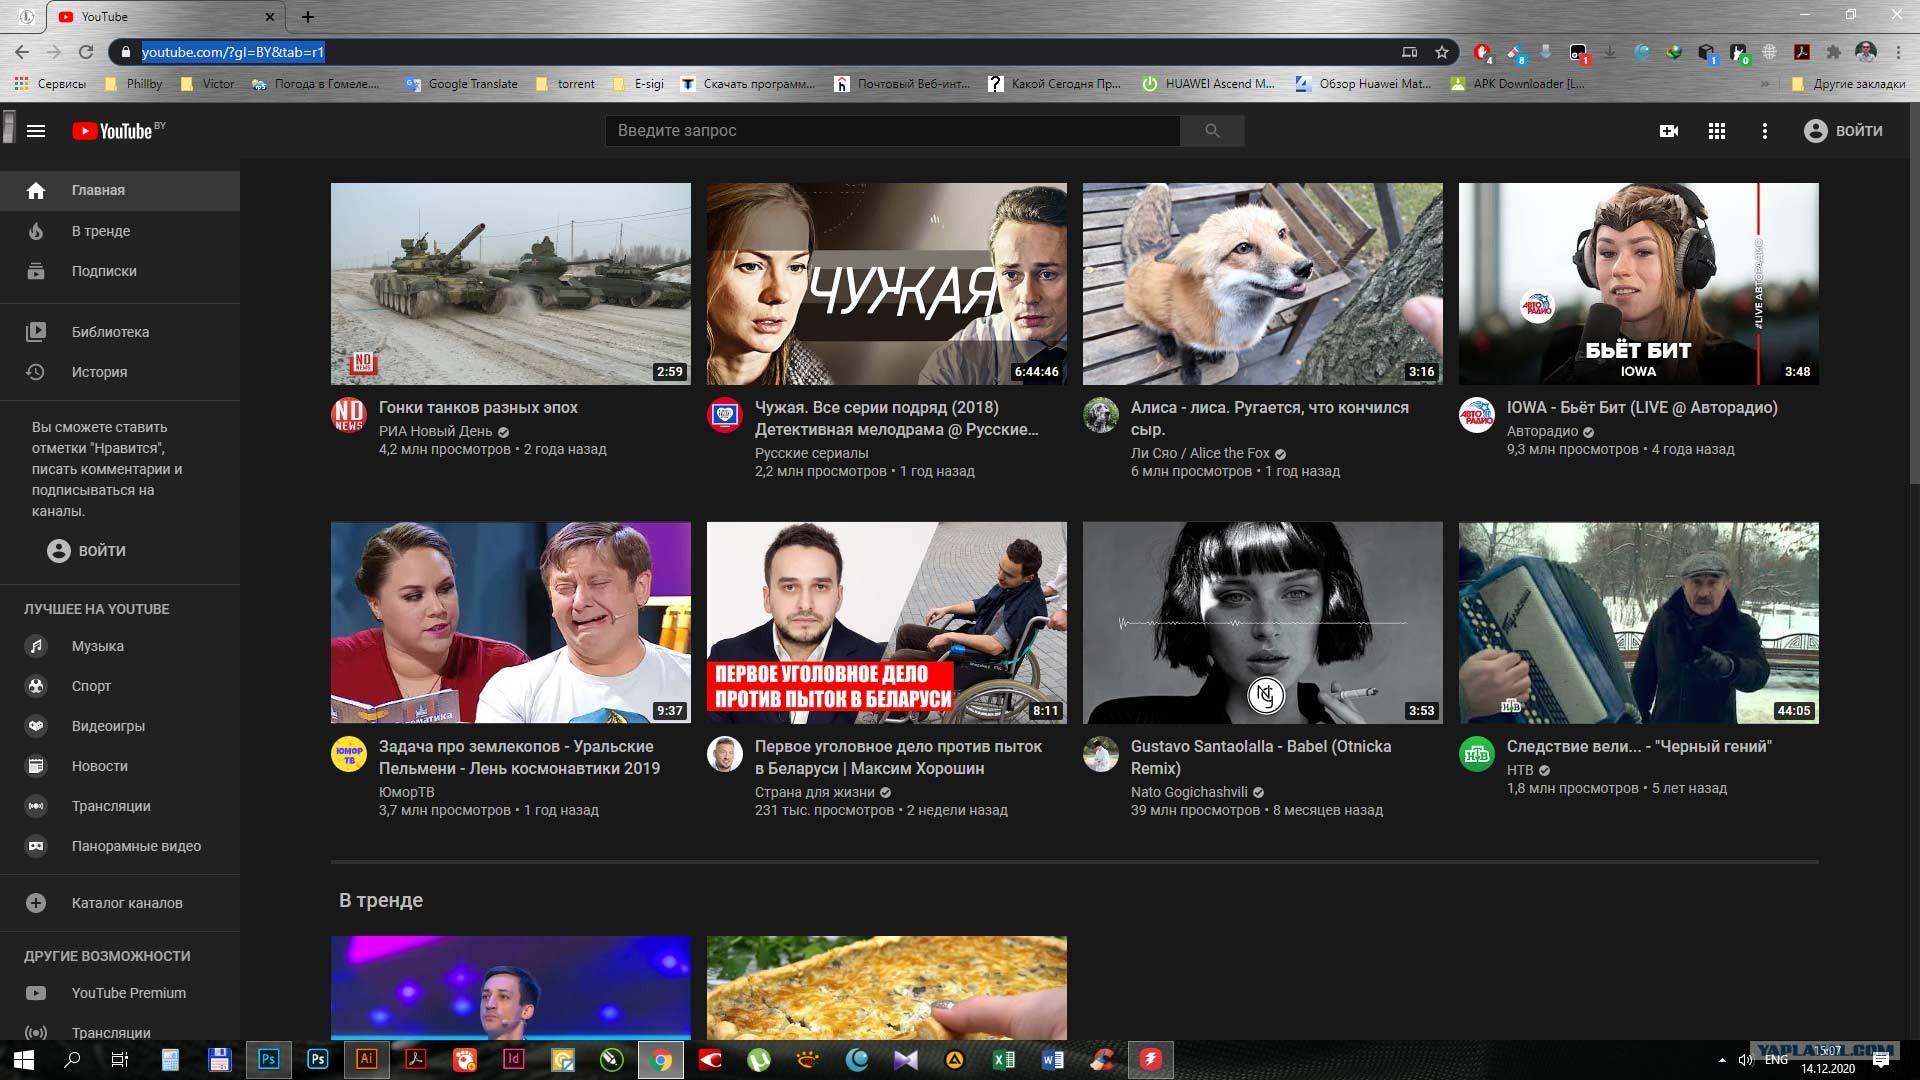Click the address bar URL
The width and height of the screenshot is (1920, 1080).
[233, 52]
